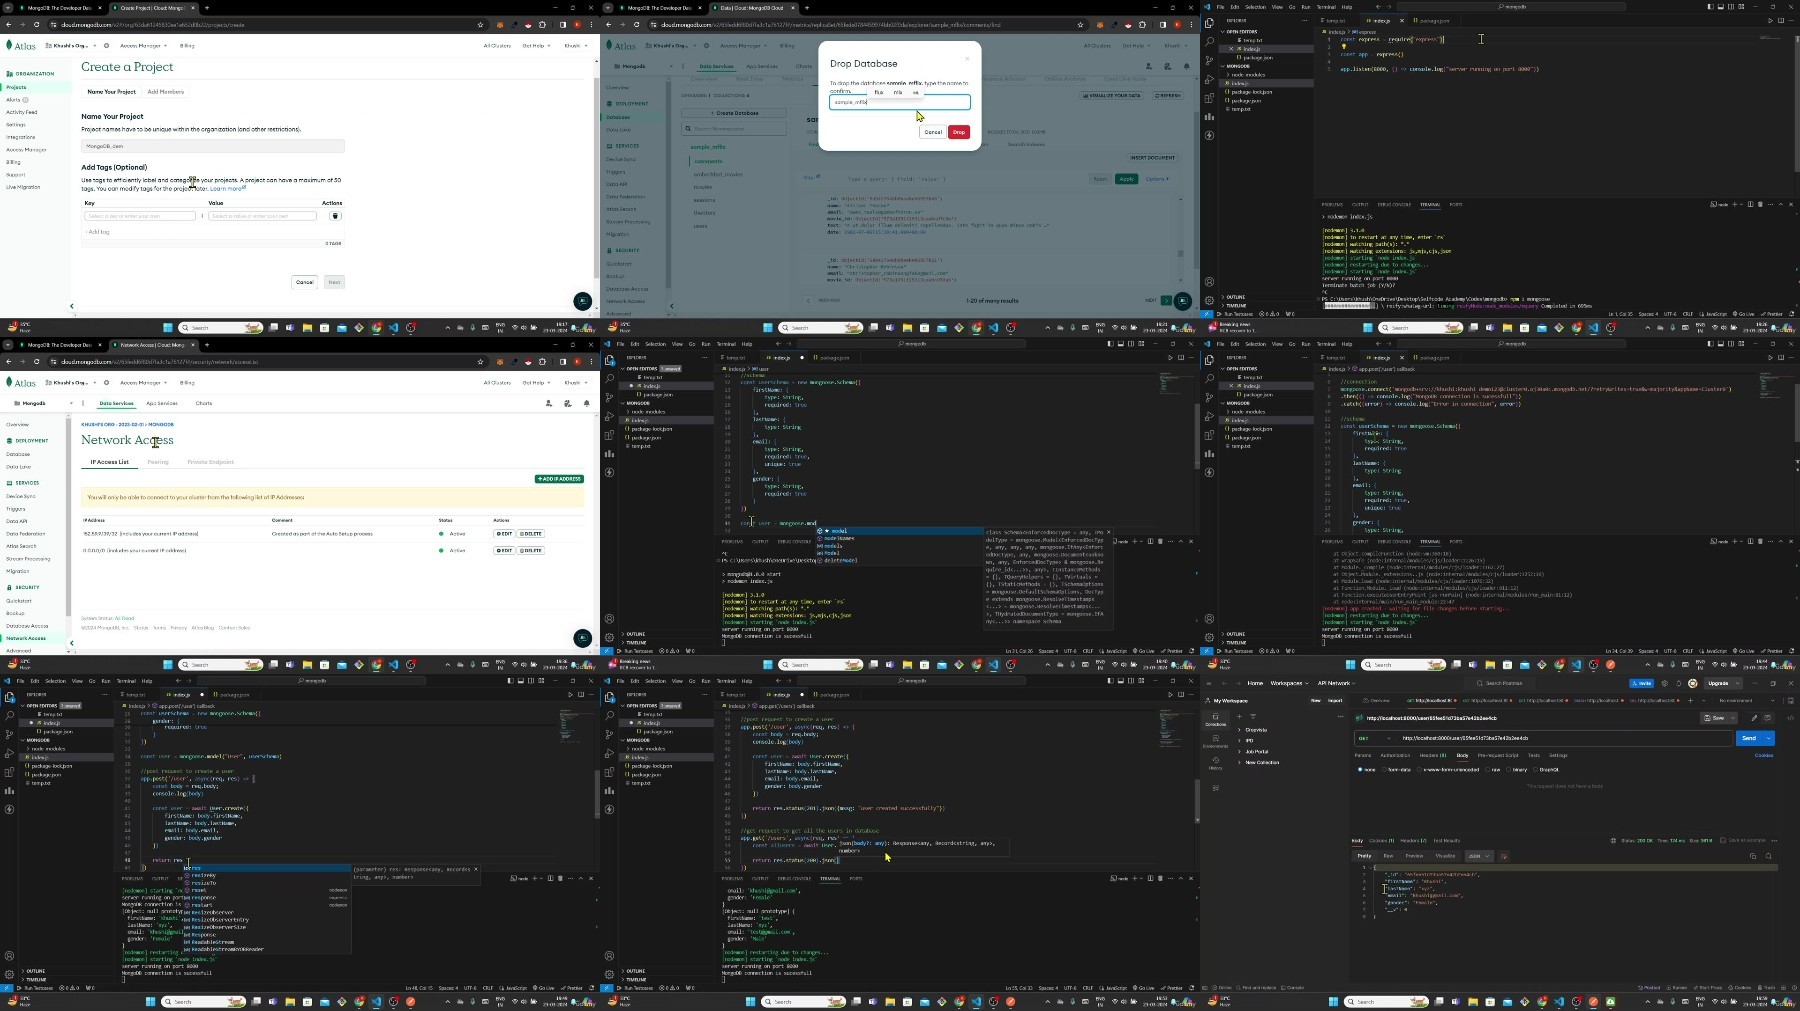1800x1011 pixels.
Task: Click the search response icon in Postman
Action: click(x=1768, y=856)
